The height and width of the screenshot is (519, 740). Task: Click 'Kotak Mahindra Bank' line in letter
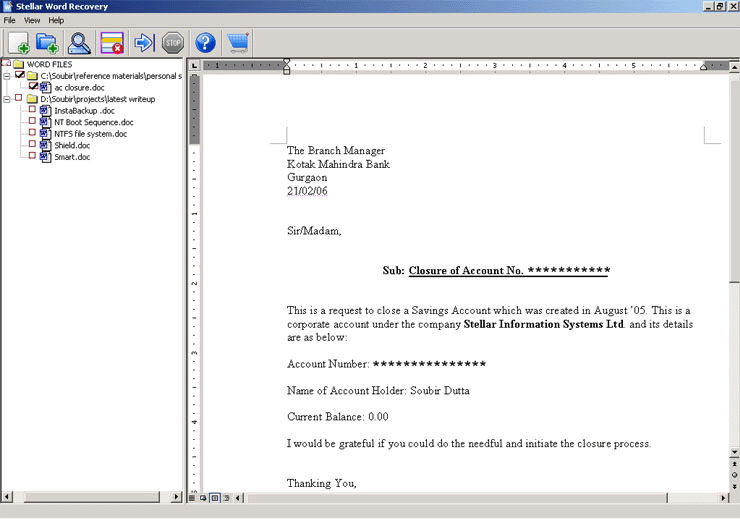tap(338, 164)
